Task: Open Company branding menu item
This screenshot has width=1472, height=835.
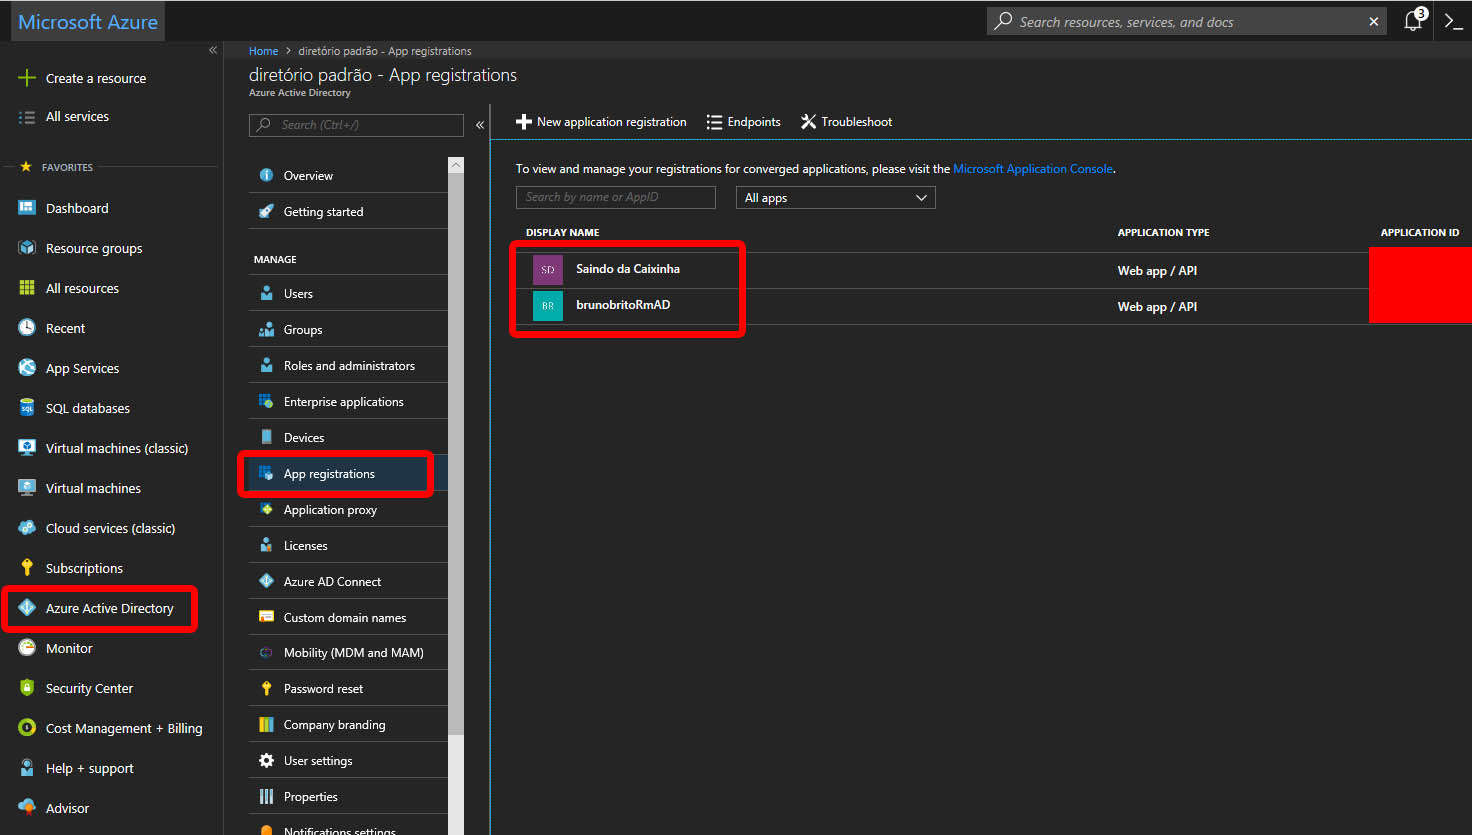Action: tap(348, 725)
